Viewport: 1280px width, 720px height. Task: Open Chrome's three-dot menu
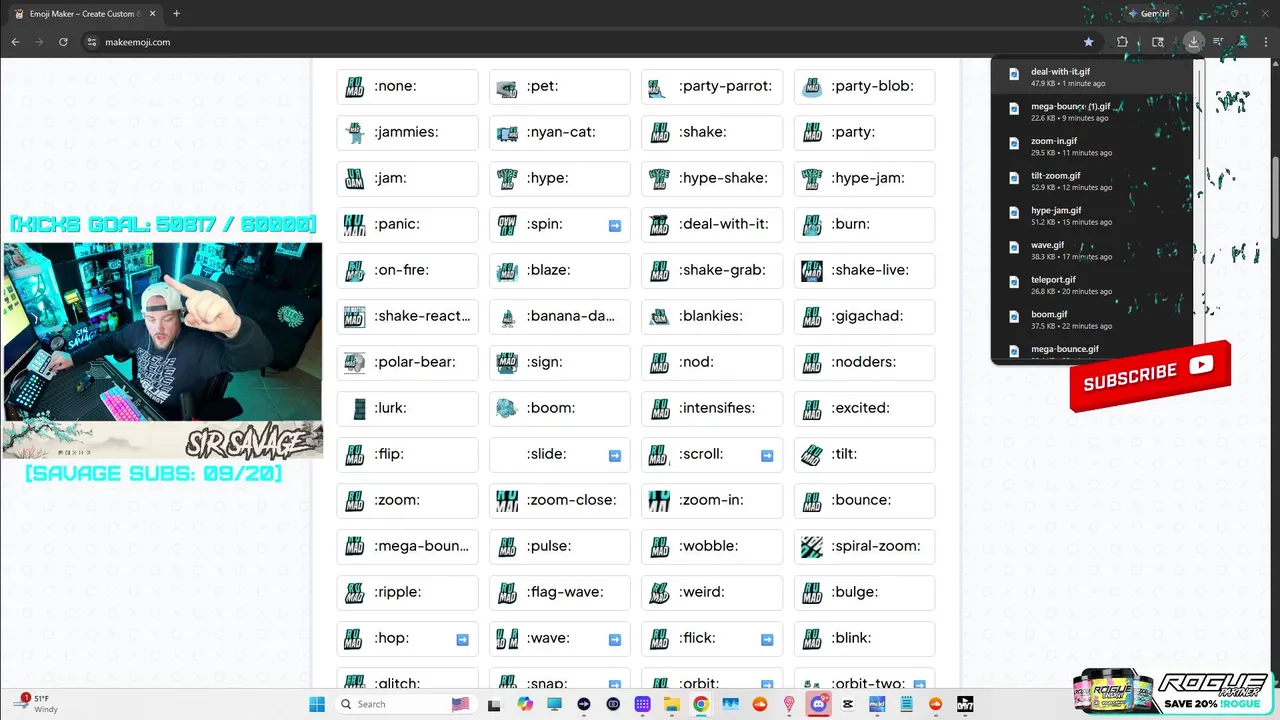point(1265,42)
